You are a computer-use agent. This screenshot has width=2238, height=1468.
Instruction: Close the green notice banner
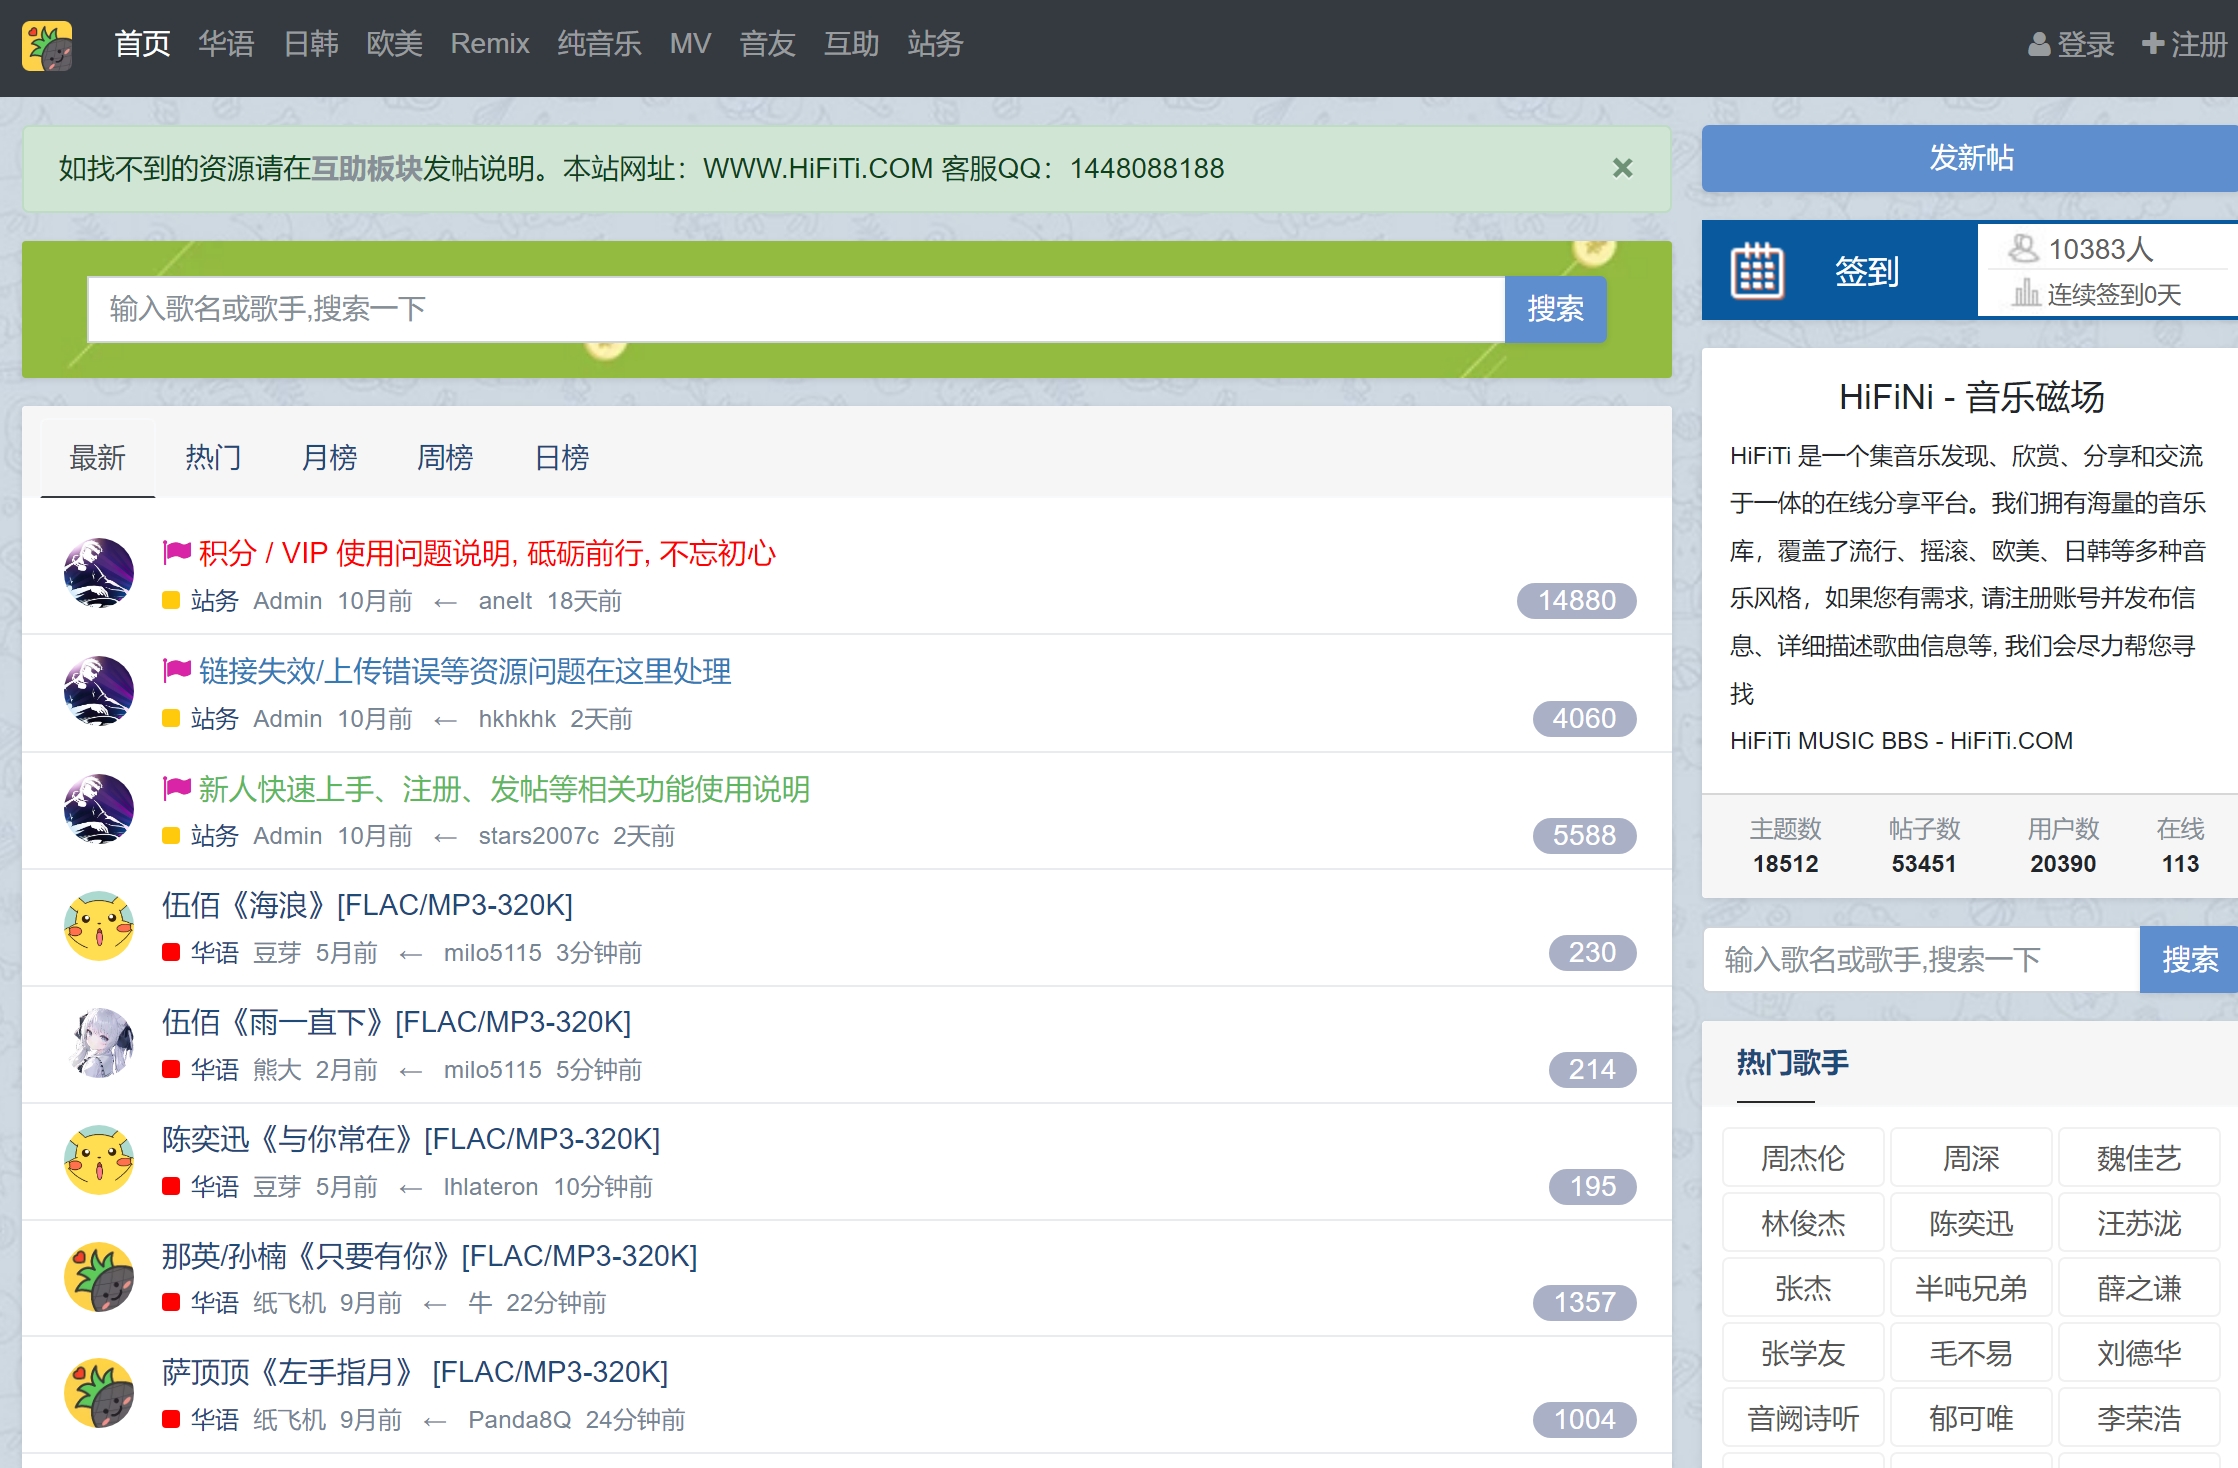(1622, 168)
